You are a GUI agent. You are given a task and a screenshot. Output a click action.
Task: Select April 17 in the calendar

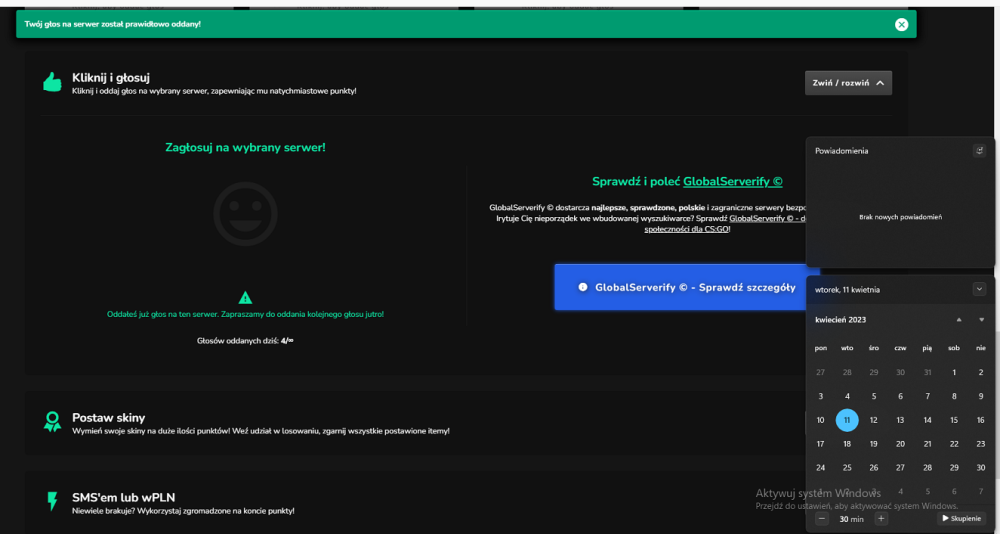click(x=821, y=444)
